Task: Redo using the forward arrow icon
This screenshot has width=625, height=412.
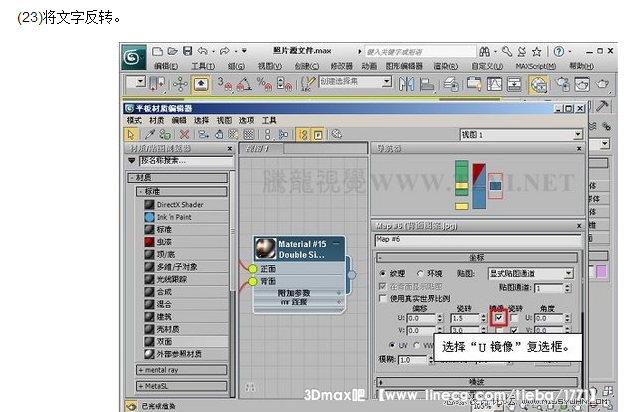Action: point(225,51)
